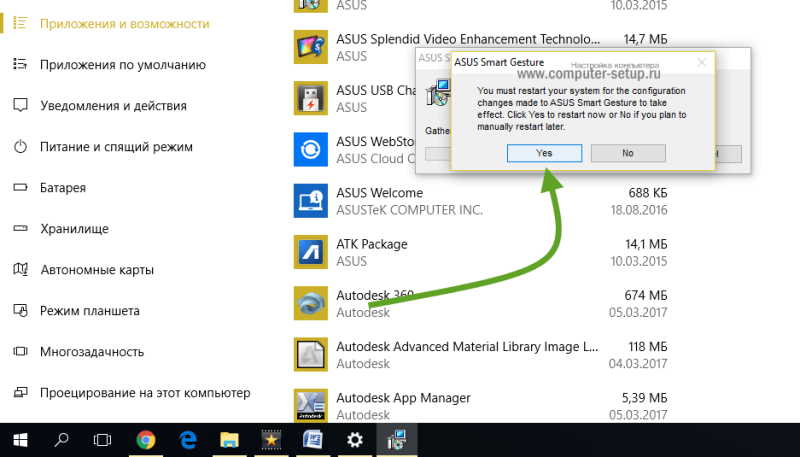This screenshot has width=800, height=457.
Task: Select the ATK Package app icon
Action: tap(310, 252)
